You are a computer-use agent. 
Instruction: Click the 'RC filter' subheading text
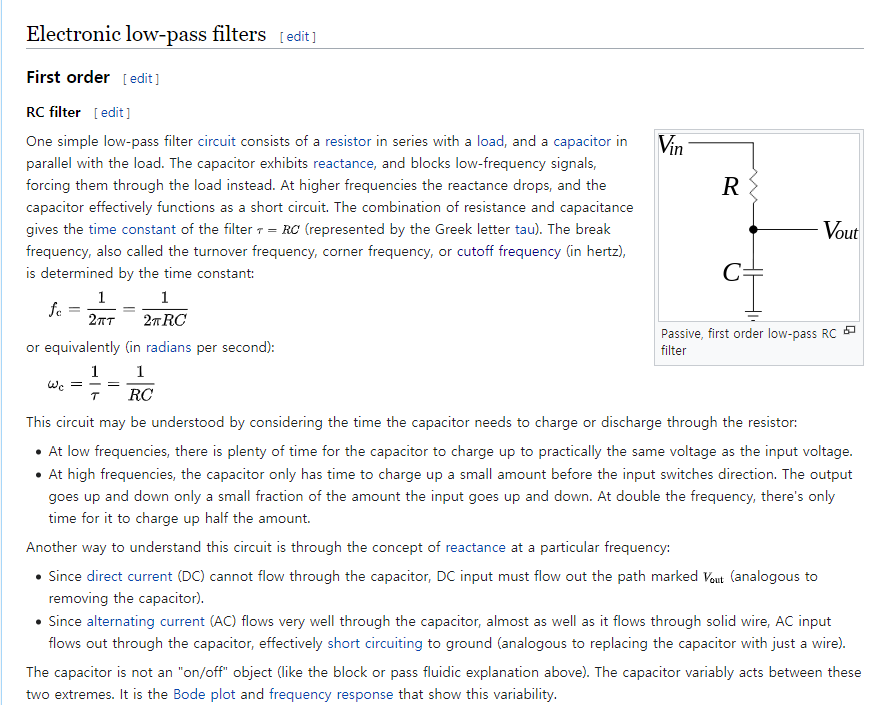point(53,113)
